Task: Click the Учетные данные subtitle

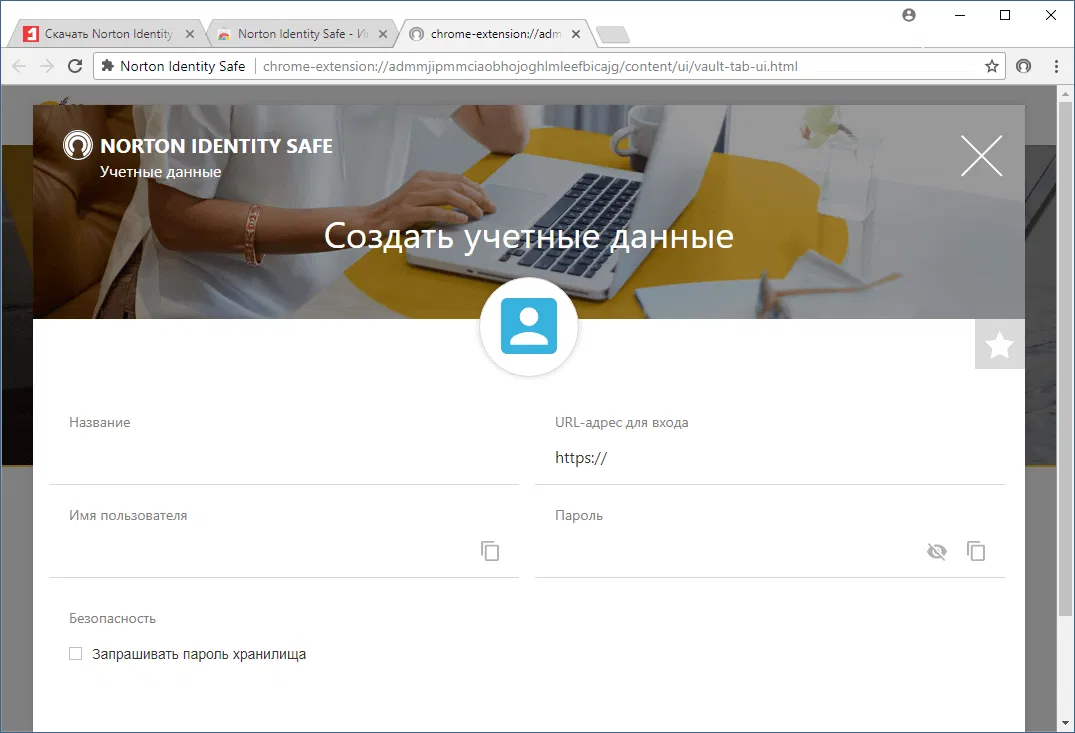Action: 160,172
